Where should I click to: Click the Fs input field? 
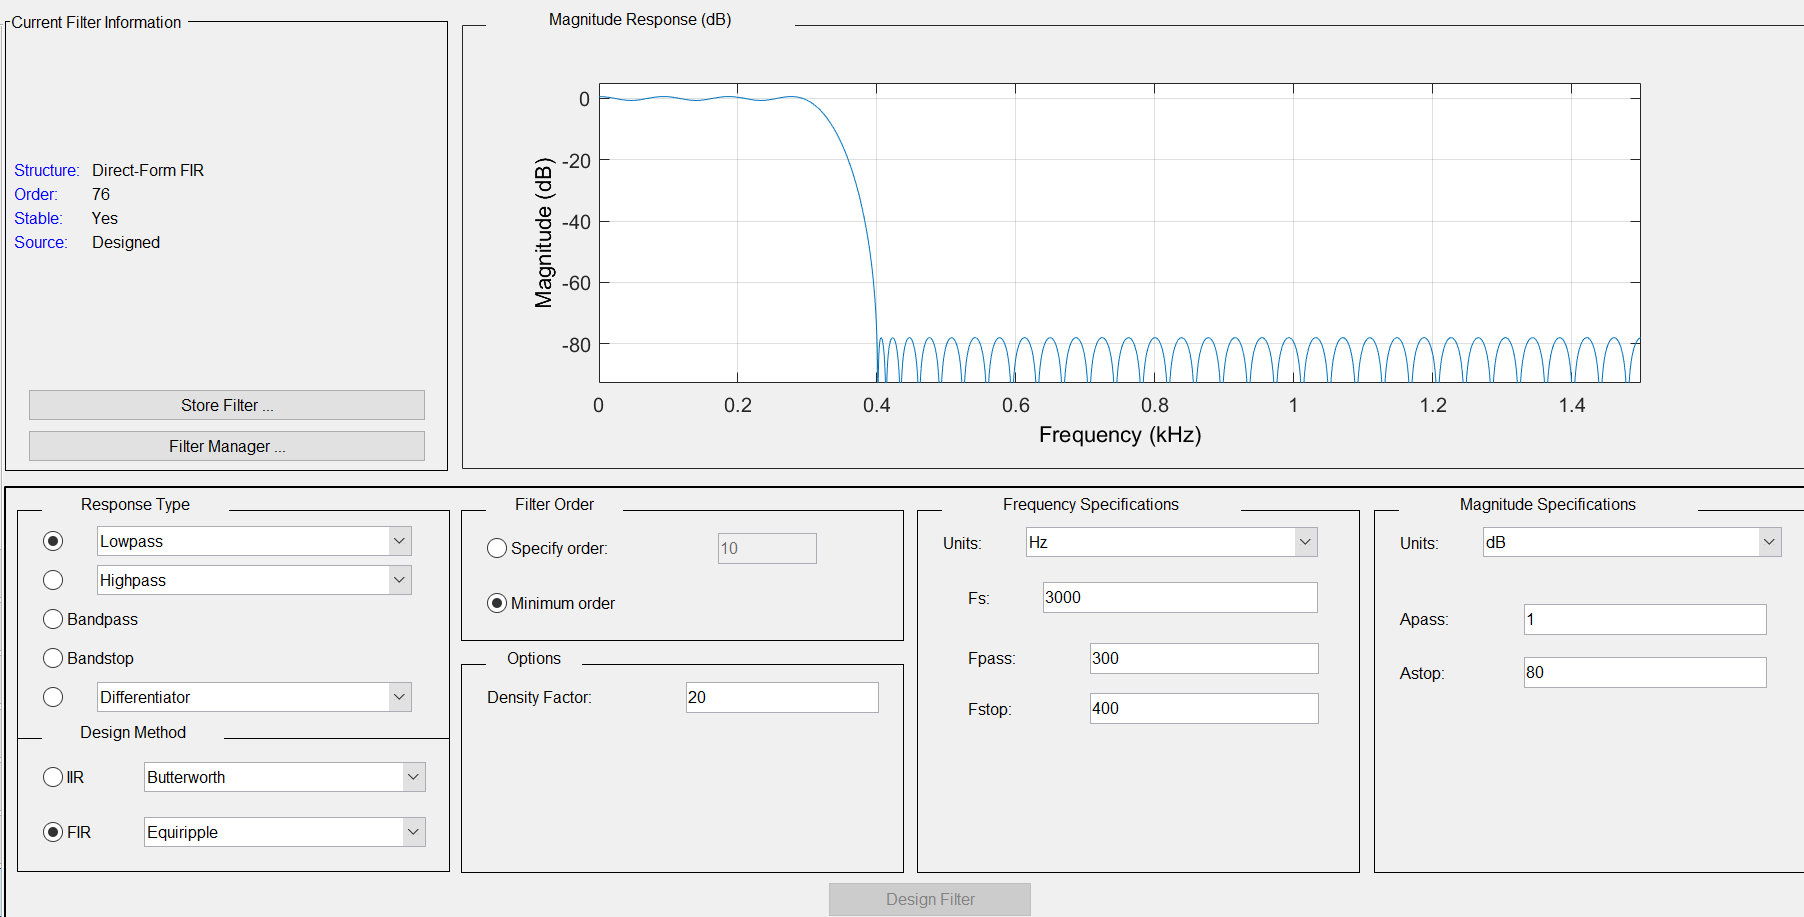[1180, 597]
